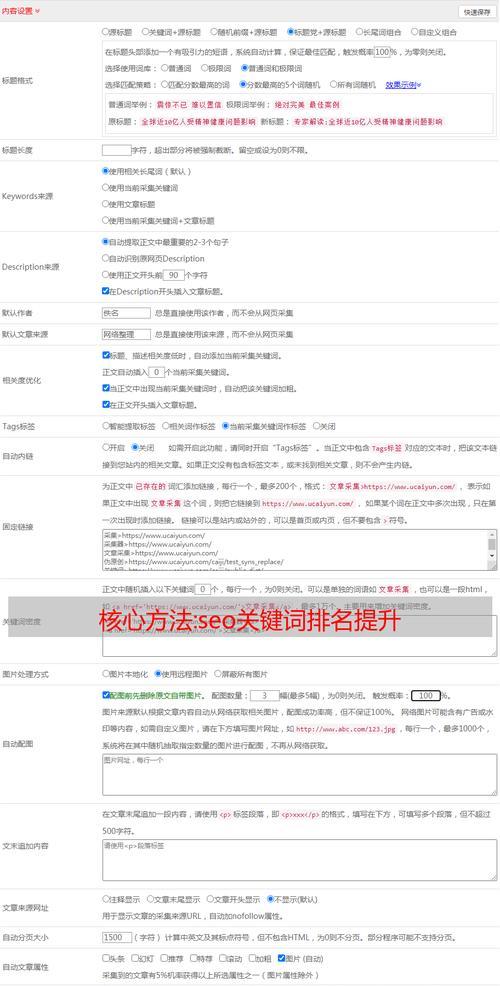Select 图片本地化 image handling option
Image resolution: width=500 pixels, height=986 pixels.
pyautogui.click(x=105, y=673)
